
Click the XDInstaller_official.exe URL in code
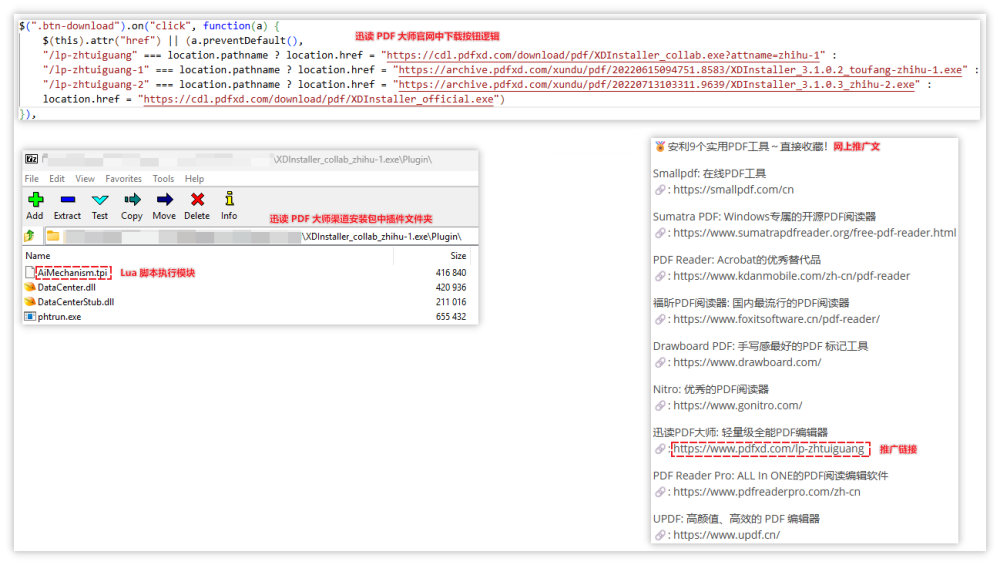click(318, 99)
